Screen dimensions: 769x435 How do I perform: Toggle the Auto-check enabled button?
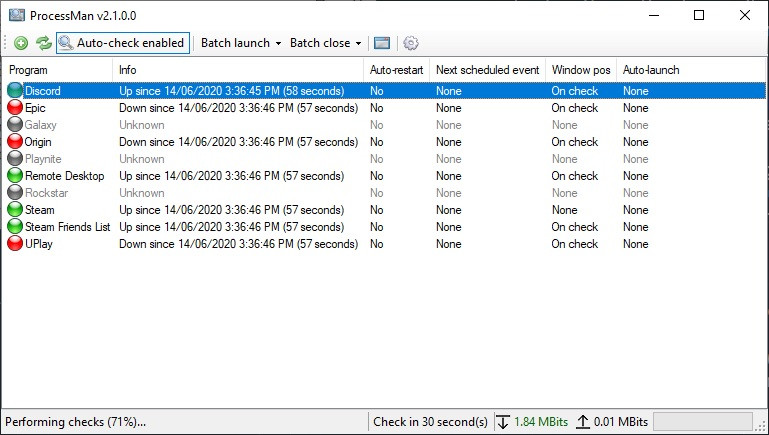coord(123,43)
